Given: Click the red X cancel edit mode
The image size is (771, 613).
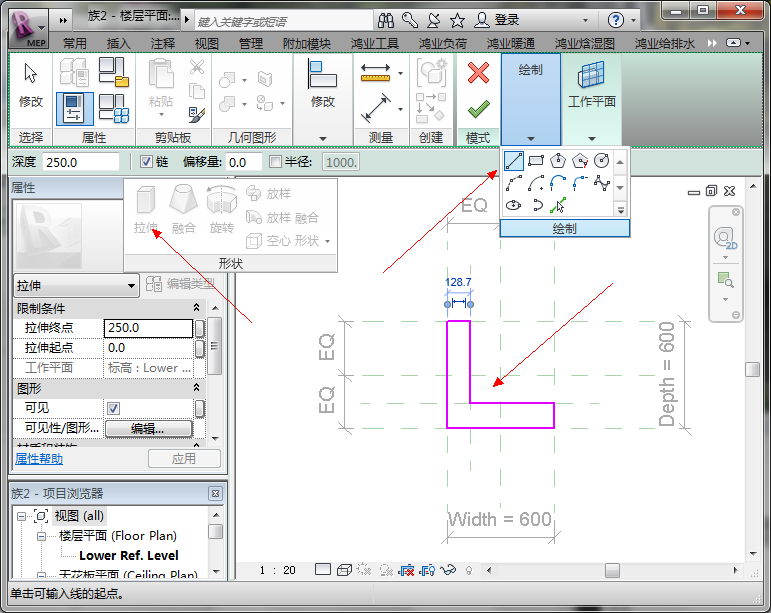Looking at the screenshot, I should pos(478,73).
